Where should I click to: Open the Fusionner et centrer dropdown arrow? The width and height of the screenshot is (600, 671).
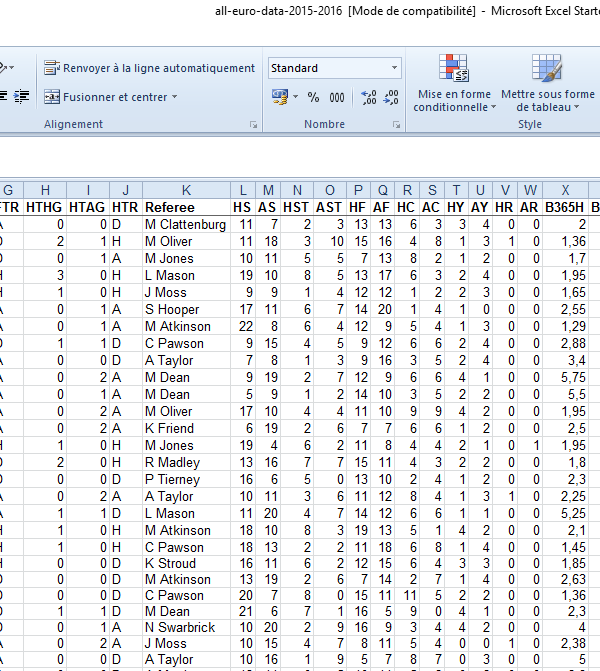[175, 97]
